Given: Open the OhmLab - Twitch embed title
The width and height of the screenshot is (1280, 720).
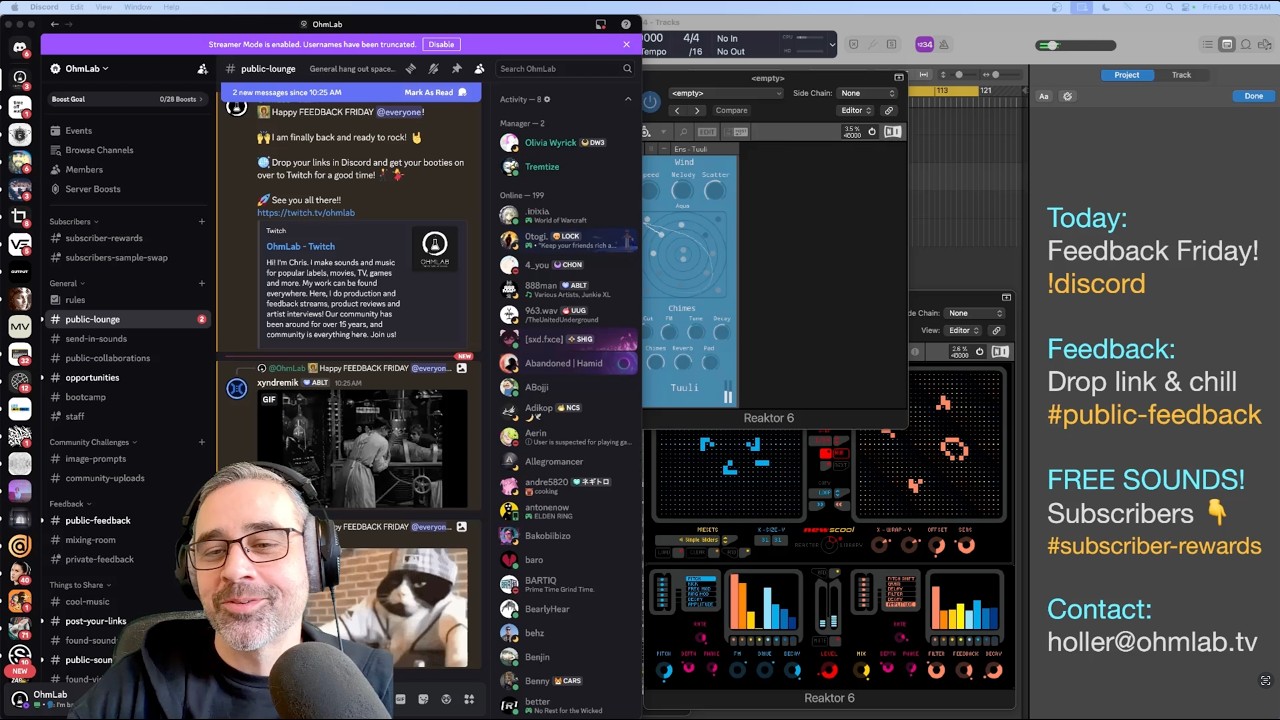Looking at the screenshot, I should pyautogui.click(x=300, y=246).
